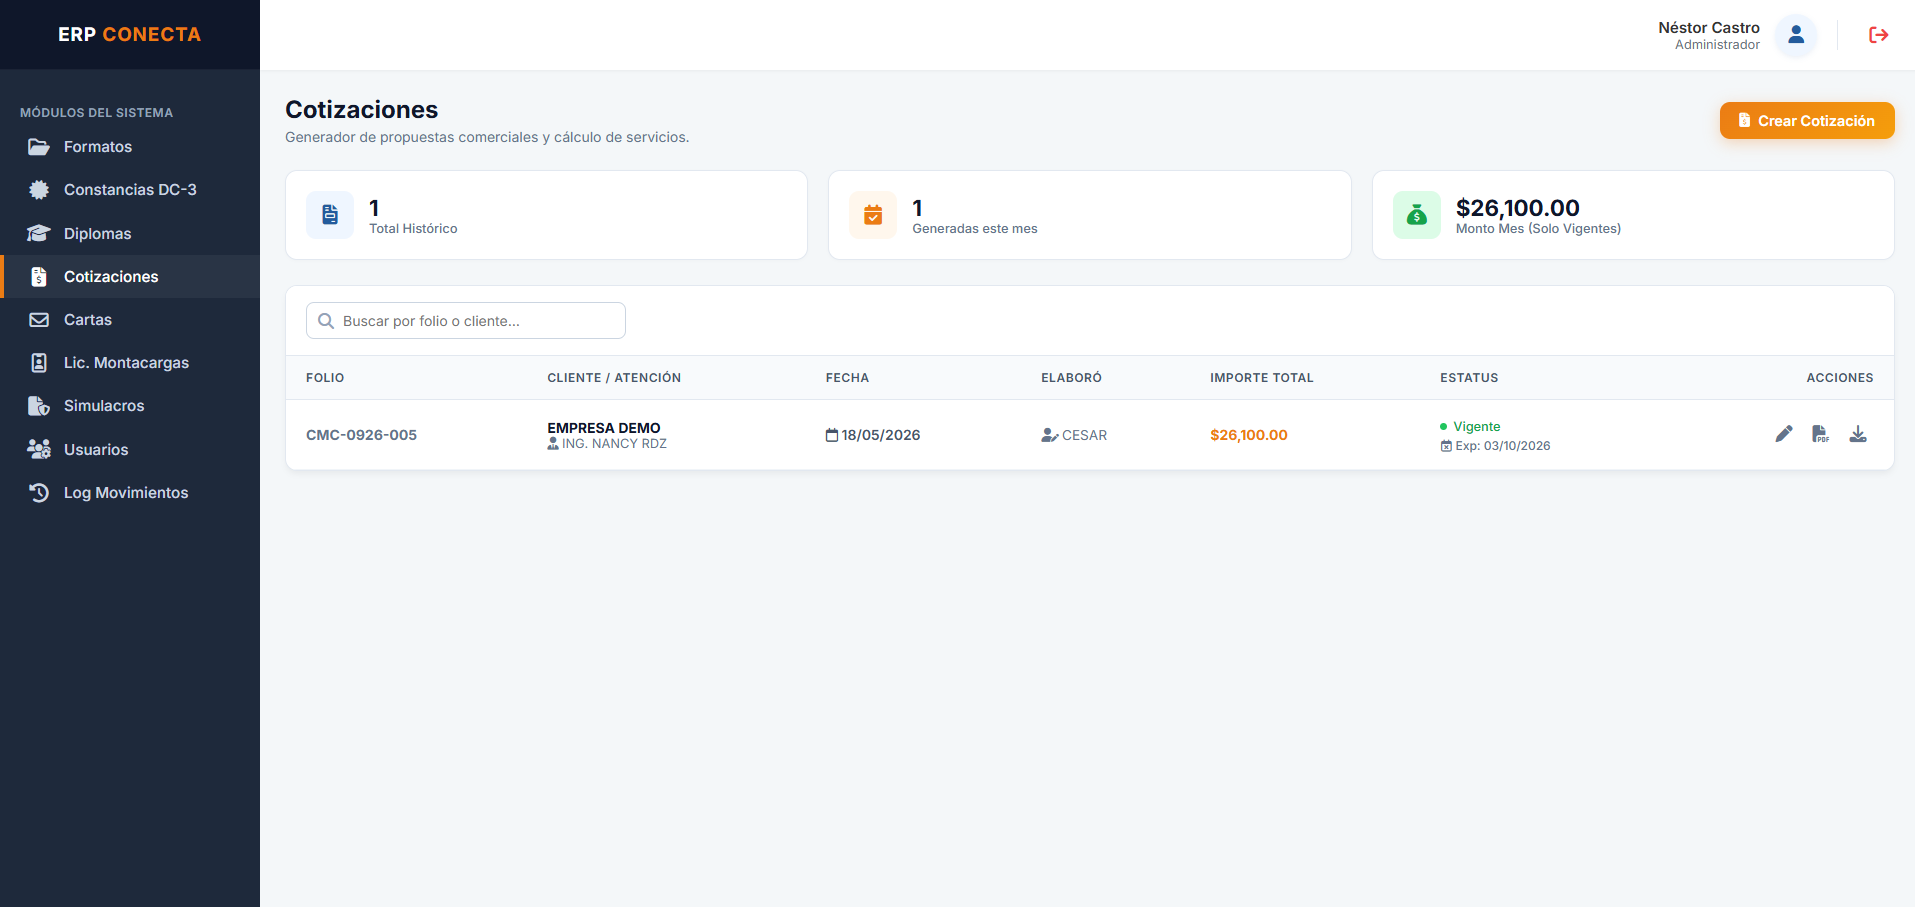Screen dimensions: 1915x907
Task: Click the date 18/05/2026
Action: [x=881, y=435]
